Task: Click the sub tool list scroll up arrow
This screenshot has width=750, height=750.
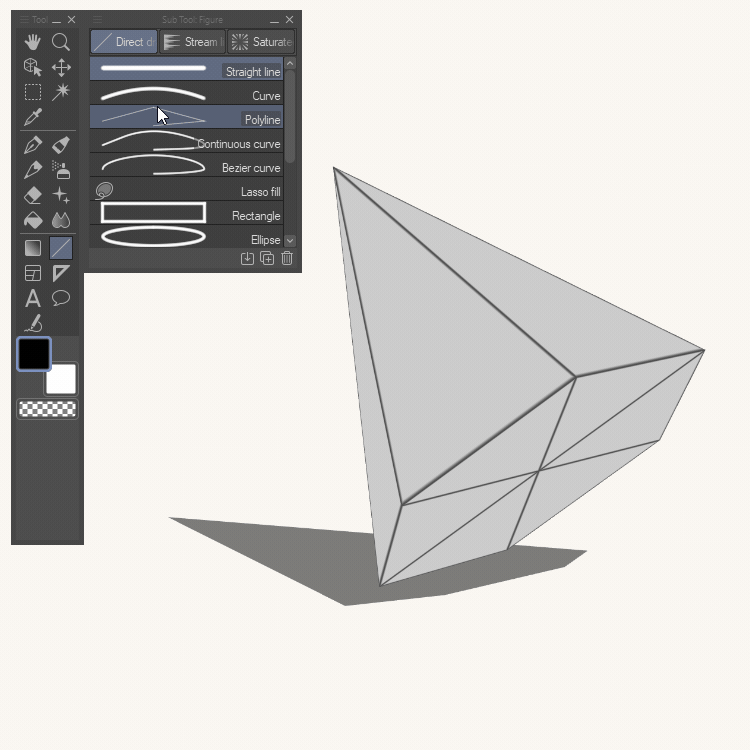Action: 290,63
